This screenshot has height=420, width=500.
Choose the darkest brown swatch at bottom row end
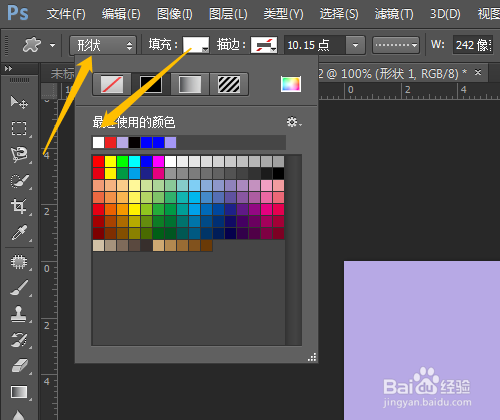click(206, 245)
